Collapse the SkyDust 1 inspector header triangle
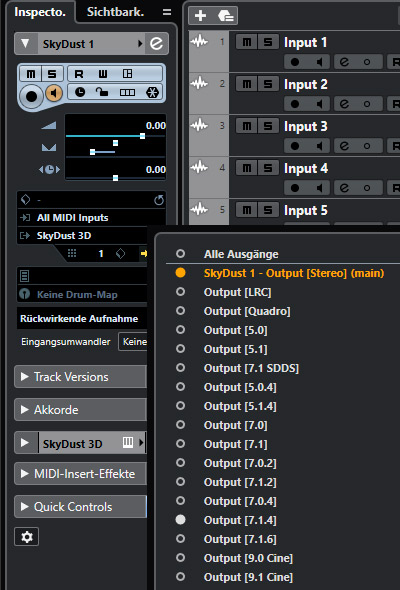This screenshot has height=590, width=400. click(x=25, y=44)
